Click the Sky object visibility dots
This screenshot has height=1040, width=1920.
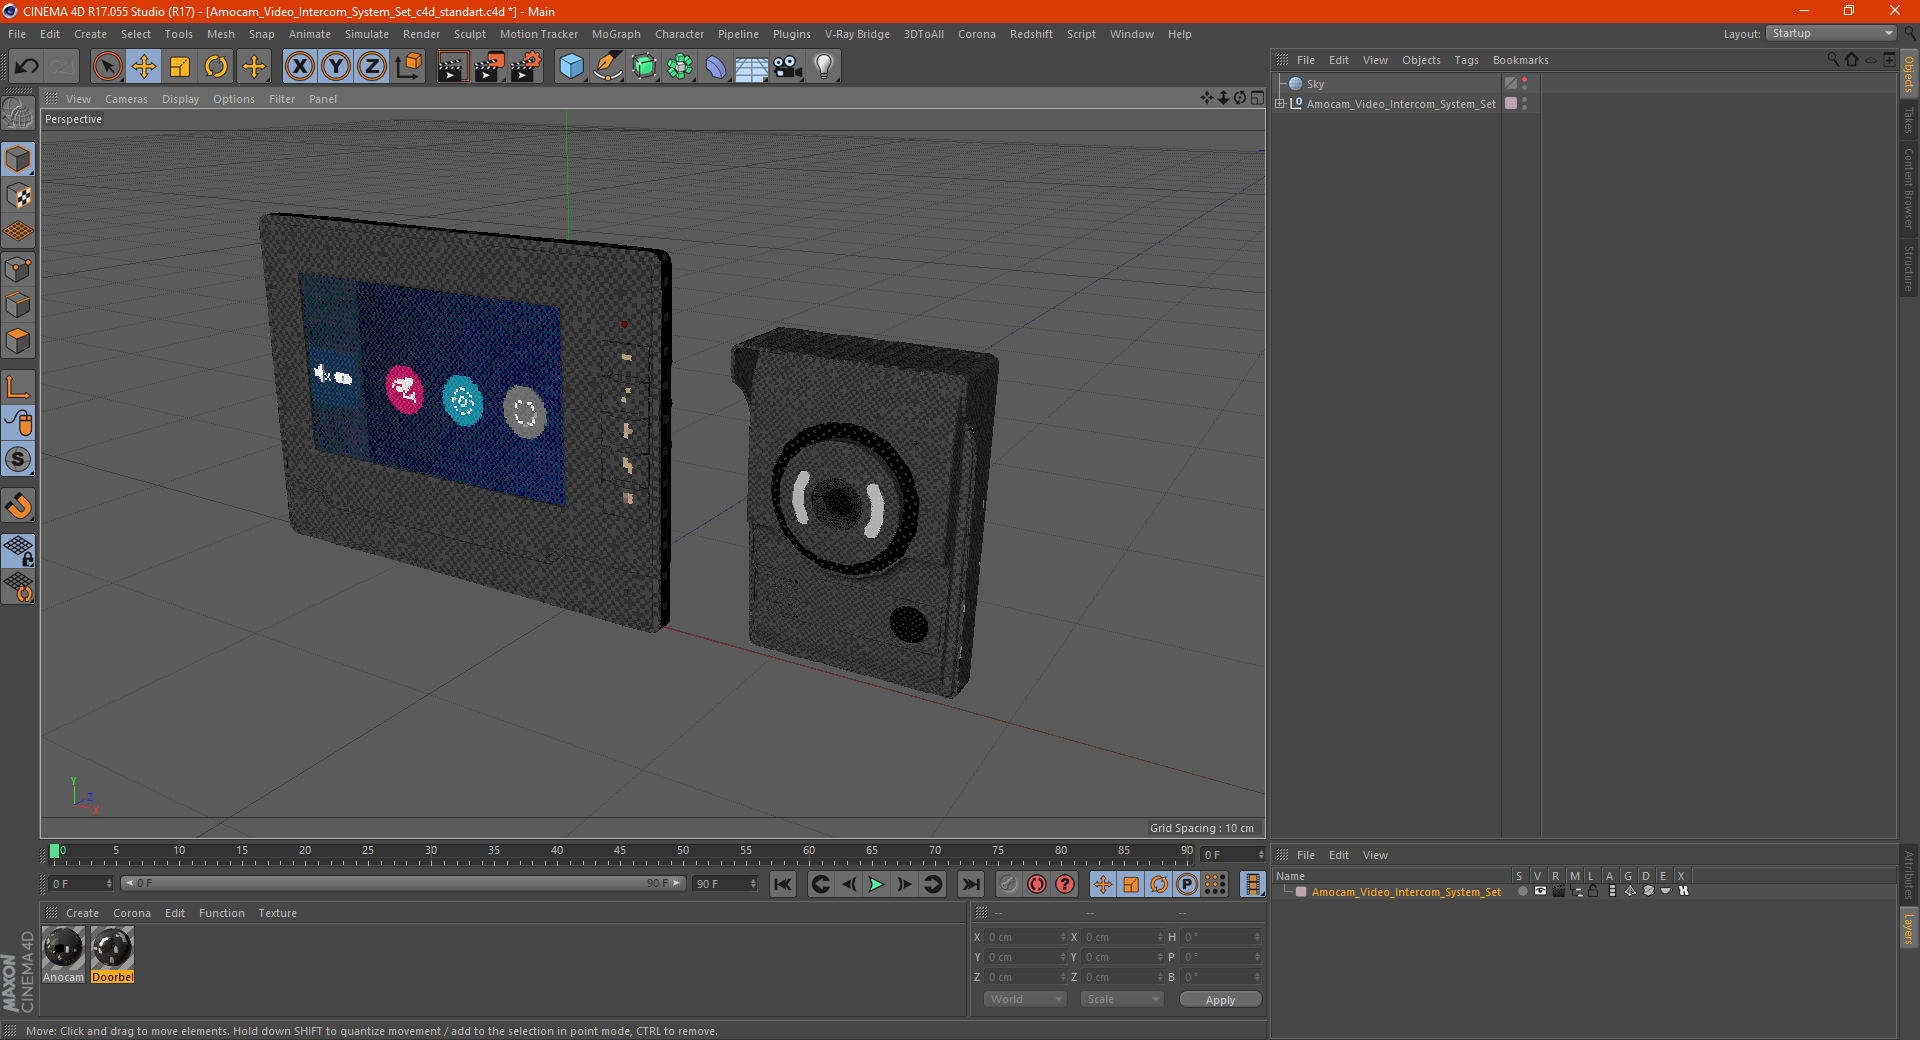1524,84
